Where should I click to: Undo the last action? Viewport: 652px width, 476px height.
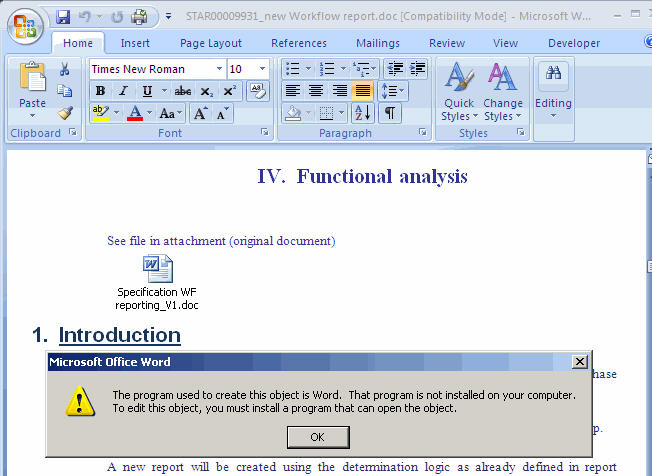click(x=85, y=17)
